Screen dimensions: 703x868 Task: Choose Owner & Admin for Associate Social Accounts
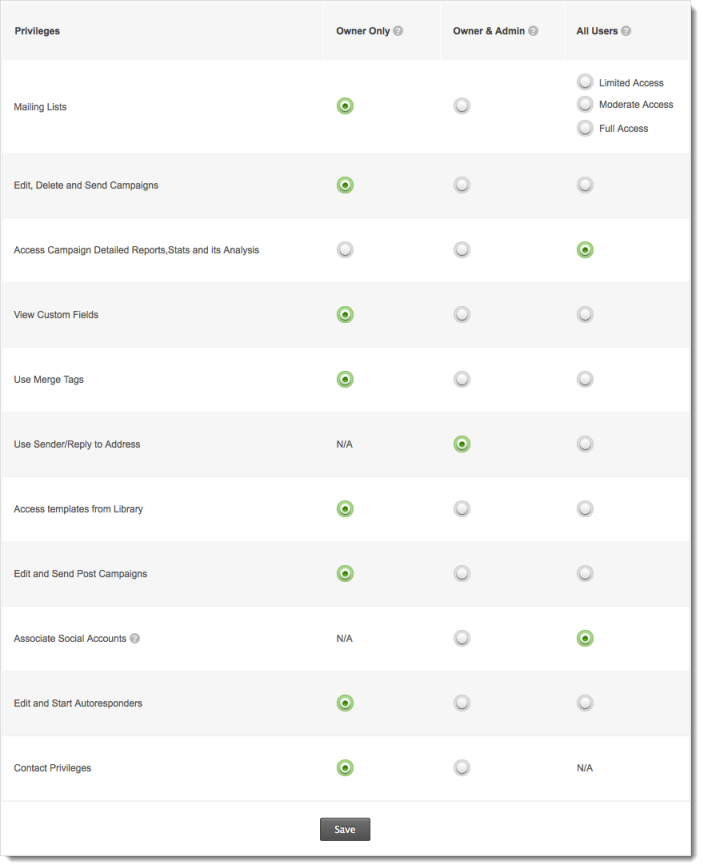461,638
